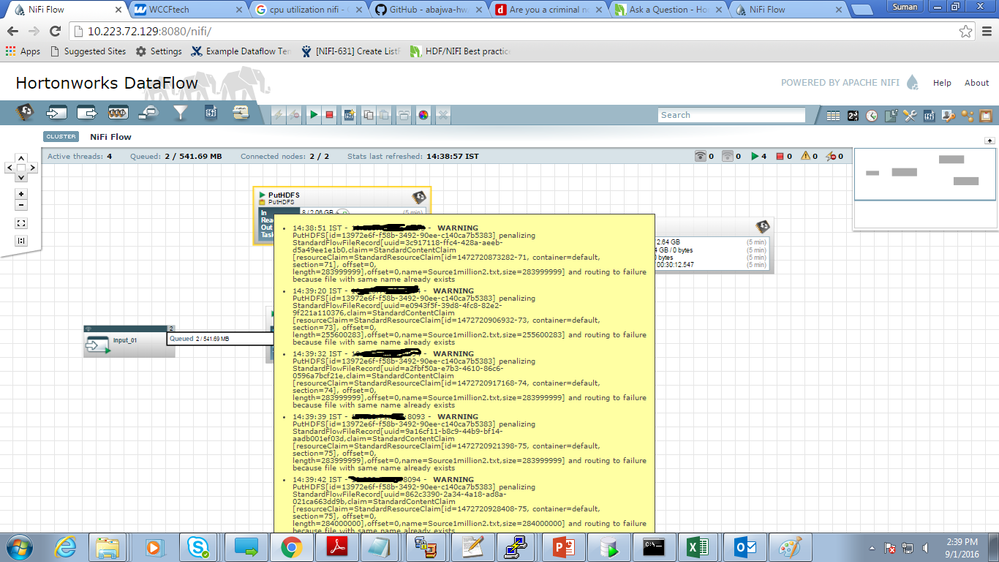Pan canvas down with arrow

click(21, 178)
